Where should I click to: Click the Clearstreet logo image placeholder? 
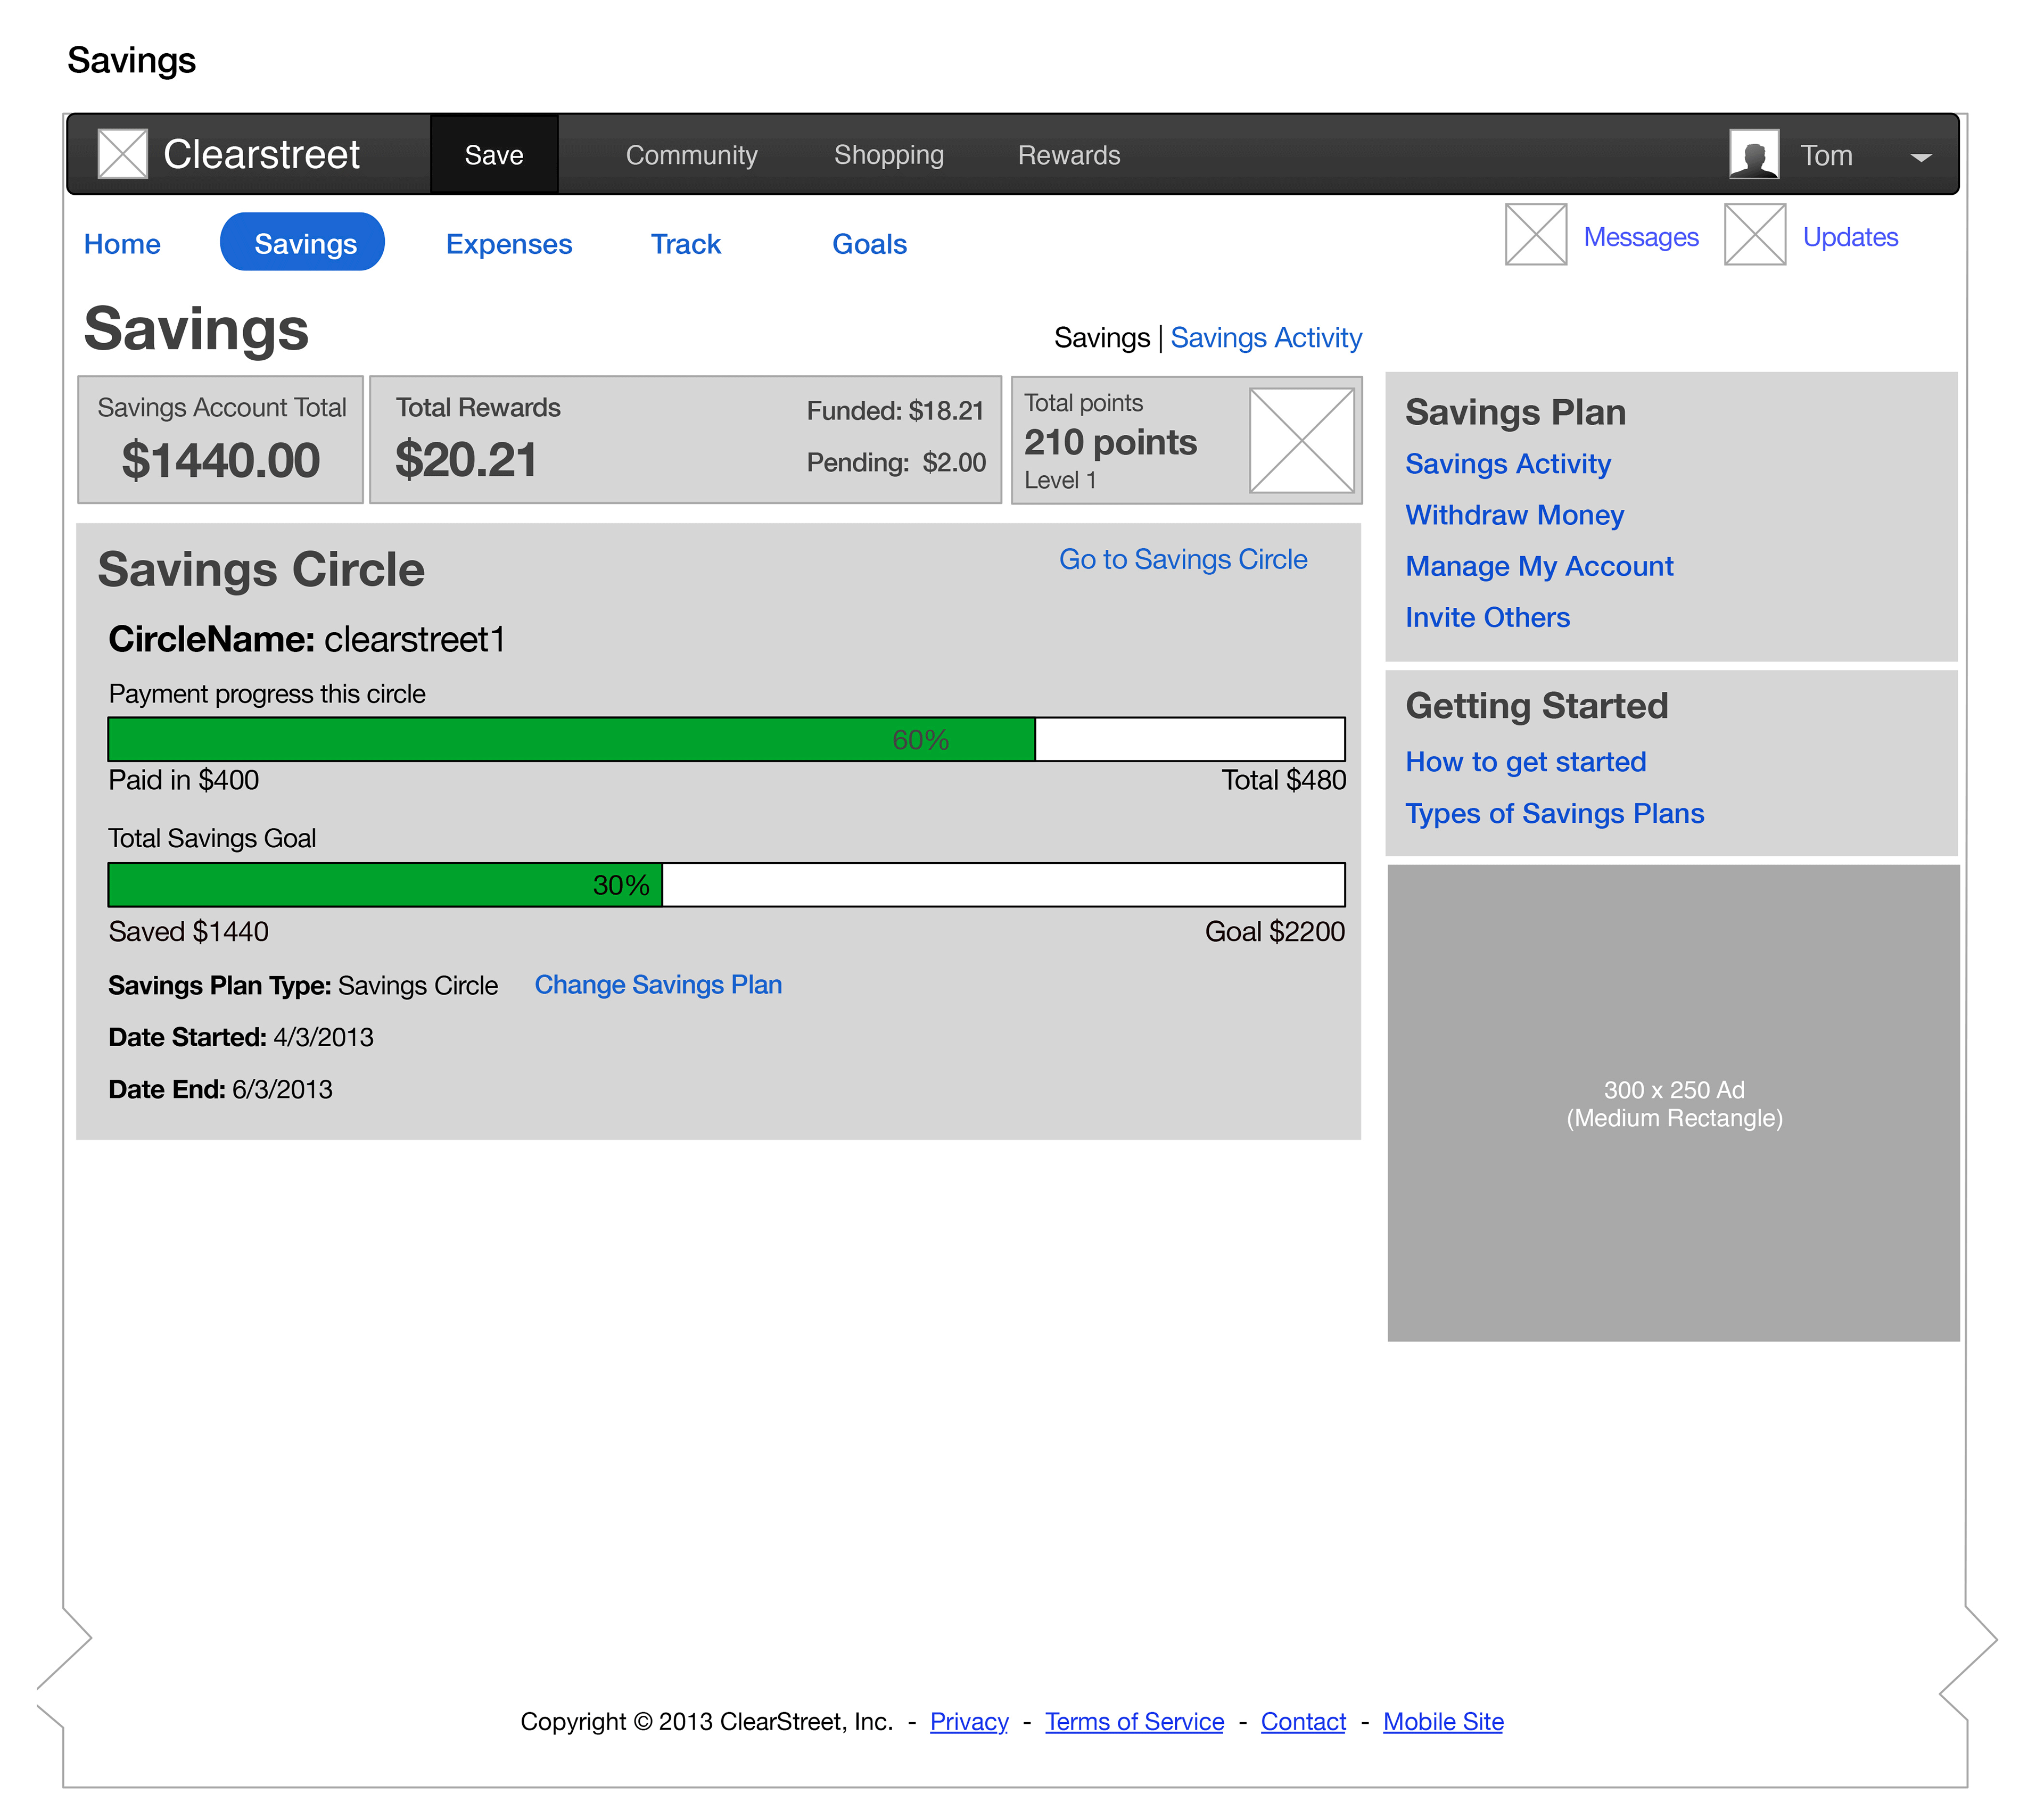(x=123, y=154)
